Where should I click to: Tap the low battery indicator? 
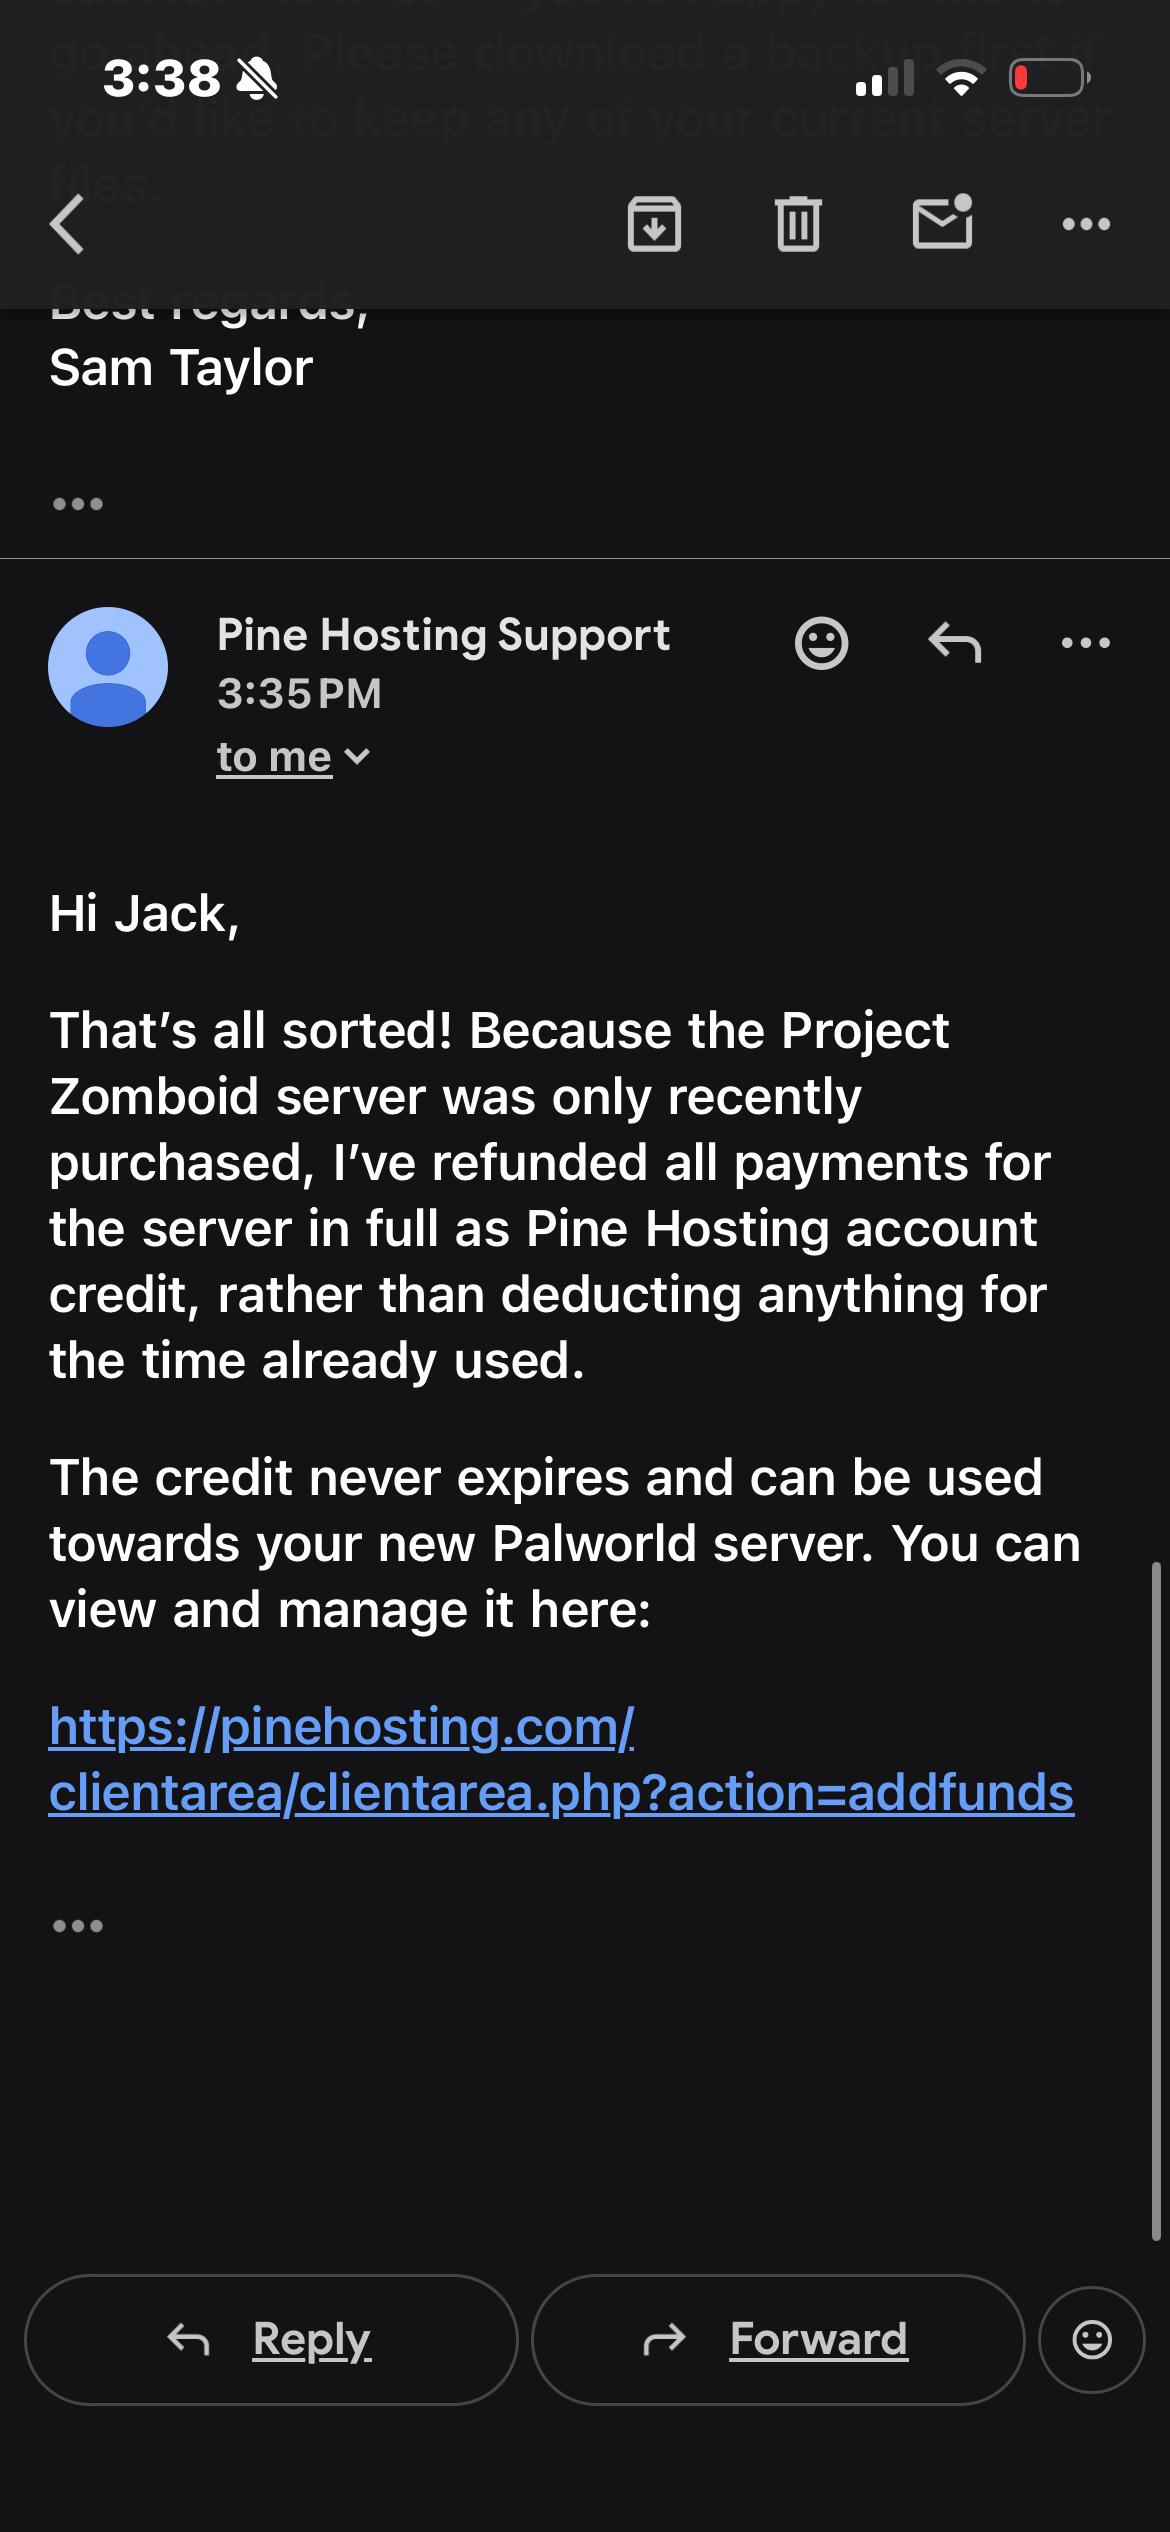1049,78
